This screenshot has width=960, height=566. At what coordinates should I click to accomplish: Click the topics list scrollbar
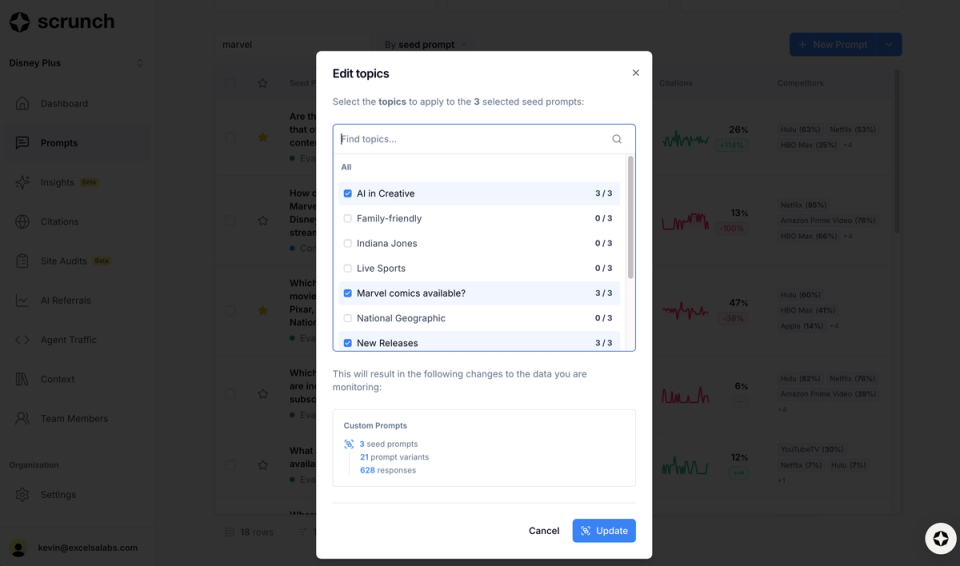(x=630, y=217)
